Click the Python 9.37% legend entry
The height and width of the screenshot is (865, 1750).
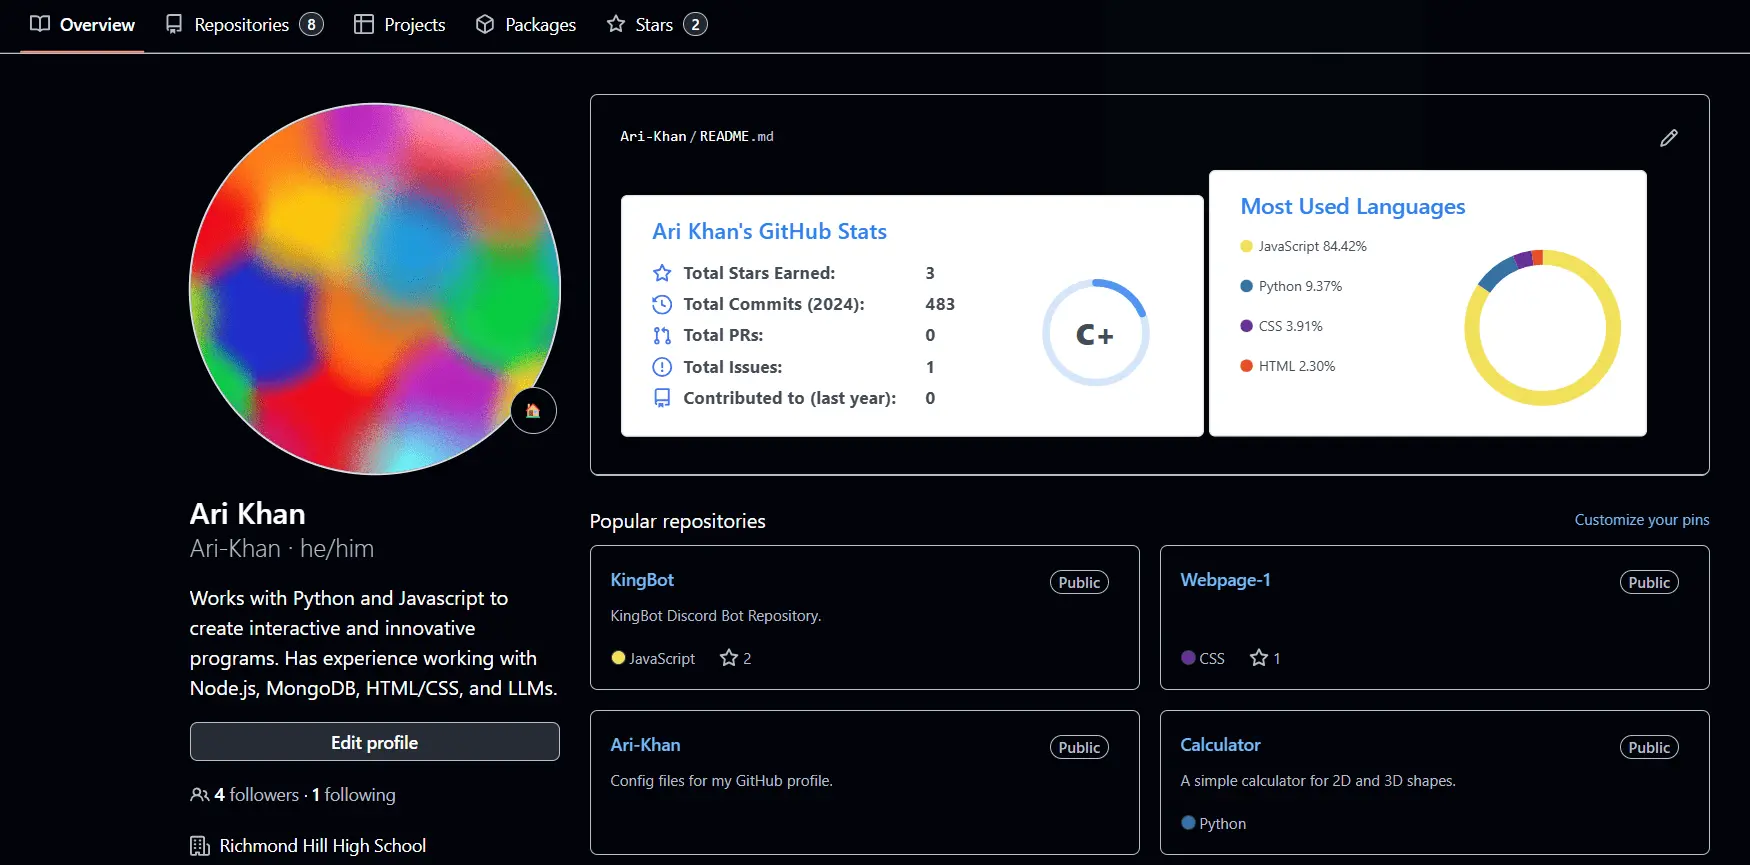click(x=1291, y=286)
